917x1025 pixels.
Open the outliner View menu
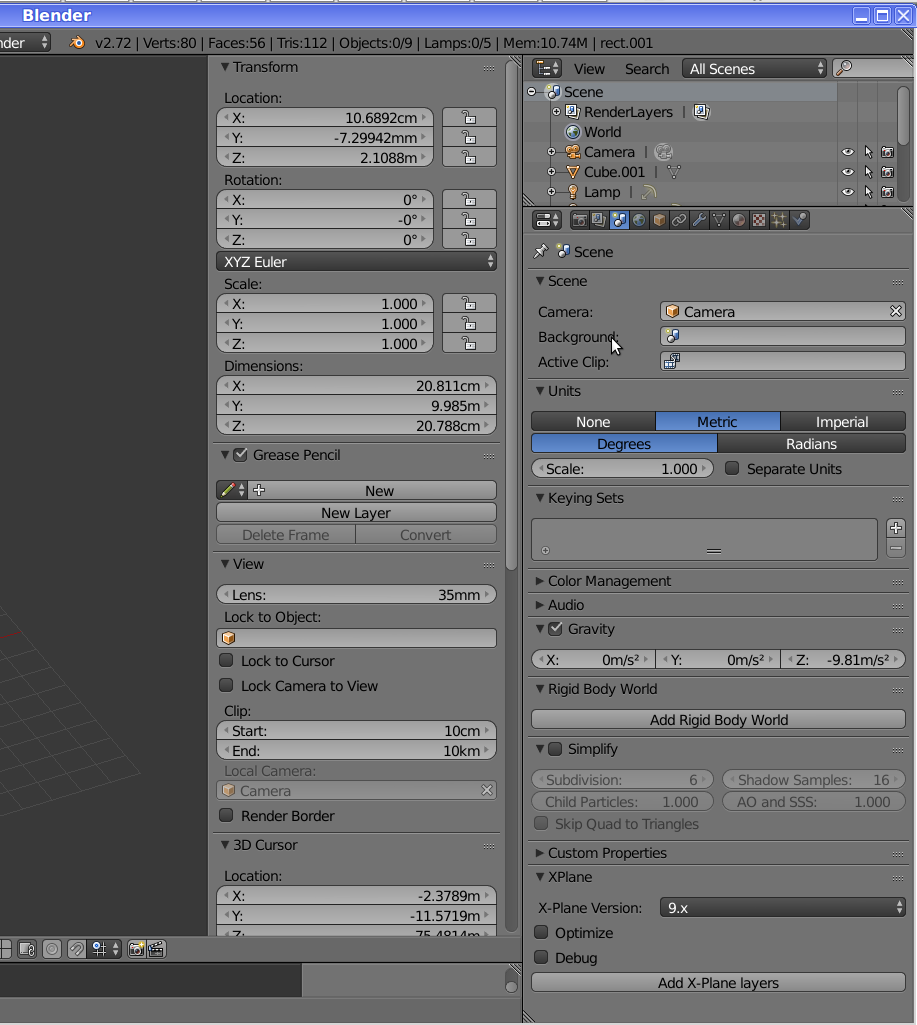click(x=589, y=69)
